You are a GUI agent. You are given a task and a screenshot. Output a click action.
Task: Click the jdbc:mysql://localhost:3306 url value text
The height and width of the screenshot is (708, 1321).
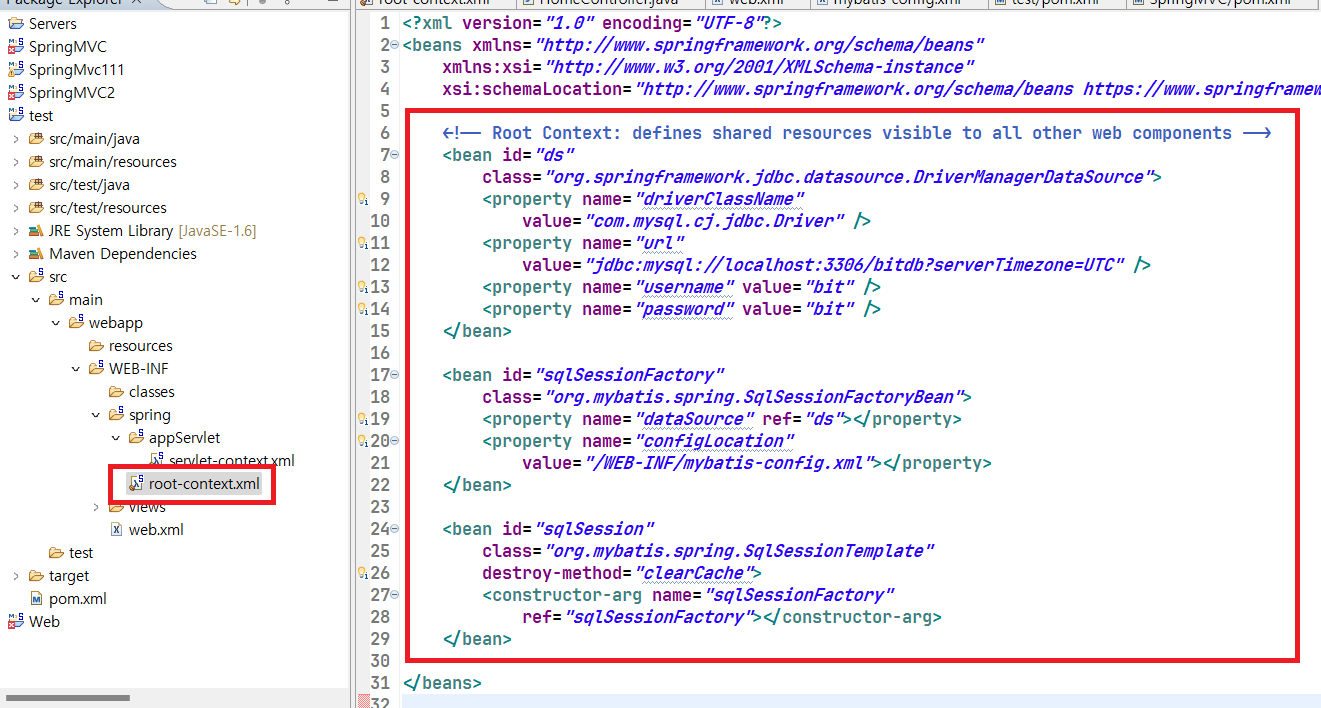[854, 265]
